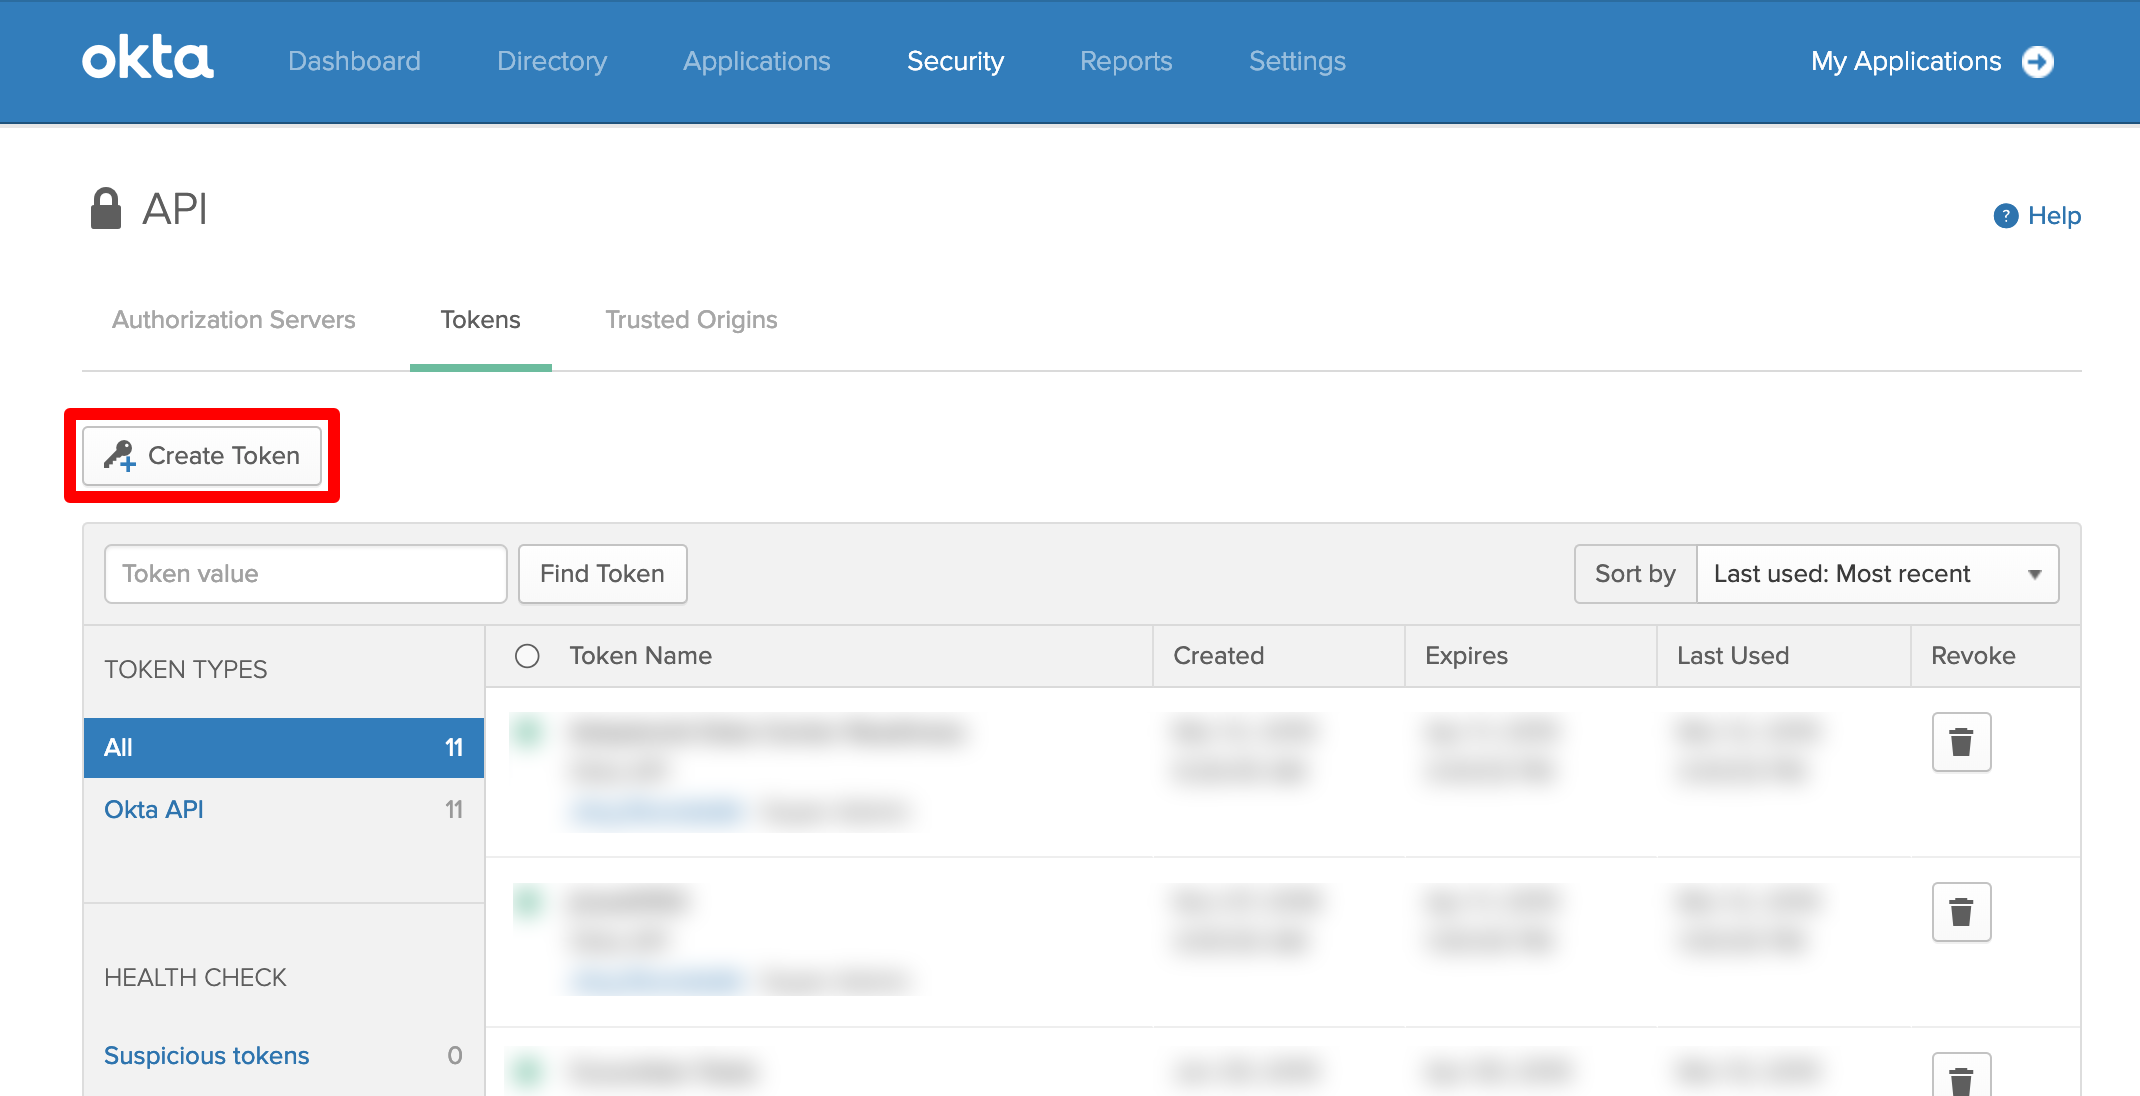This screenshot has width=2140, height=1096.
Task: Revoke the first token with trash icon
Action: point(1961,742)
